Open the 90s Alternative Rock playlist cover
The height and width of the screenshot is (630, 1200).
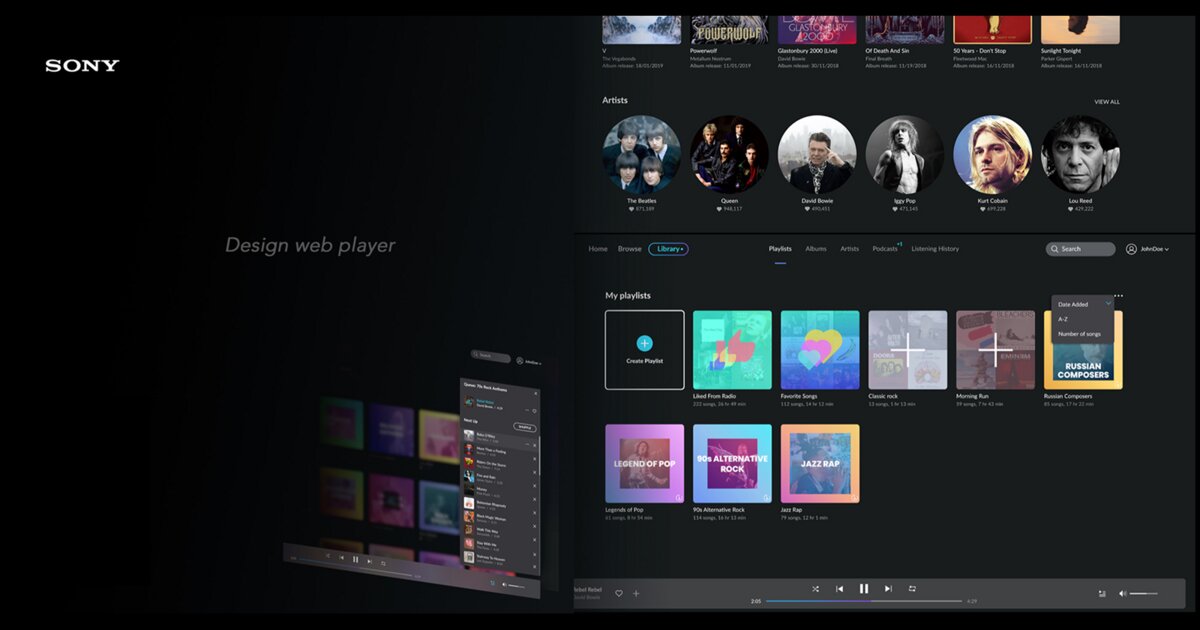click(732, 463)
